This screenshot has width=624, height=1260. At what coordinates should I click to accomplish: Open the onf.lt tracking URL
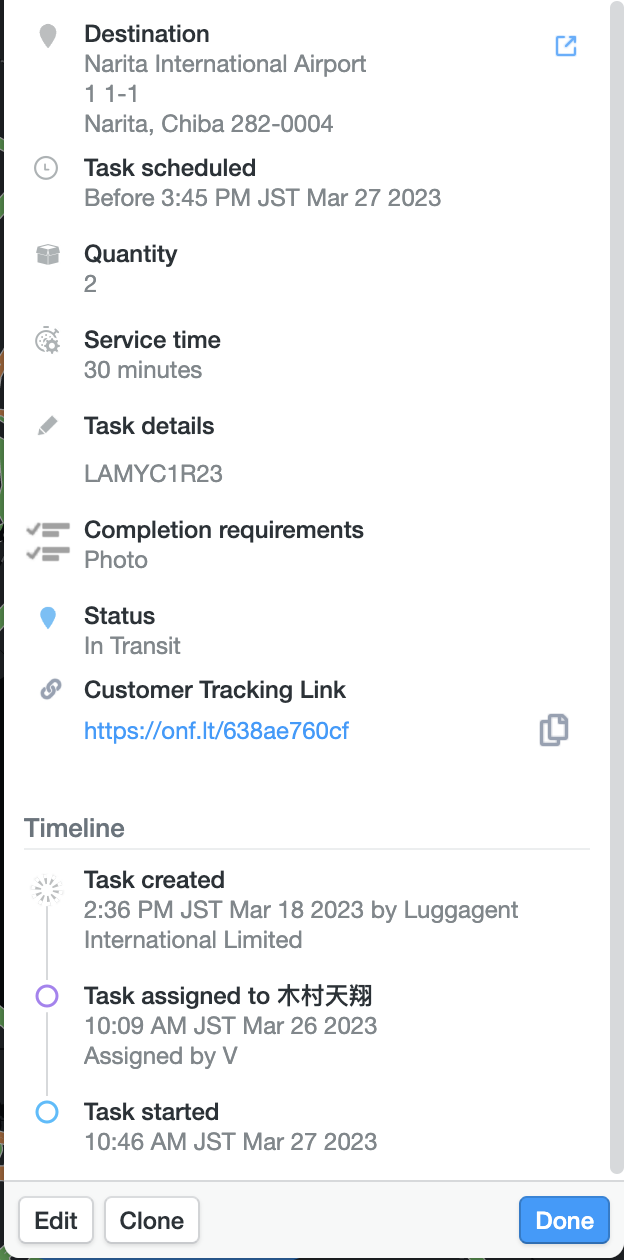tap(217, 731)
